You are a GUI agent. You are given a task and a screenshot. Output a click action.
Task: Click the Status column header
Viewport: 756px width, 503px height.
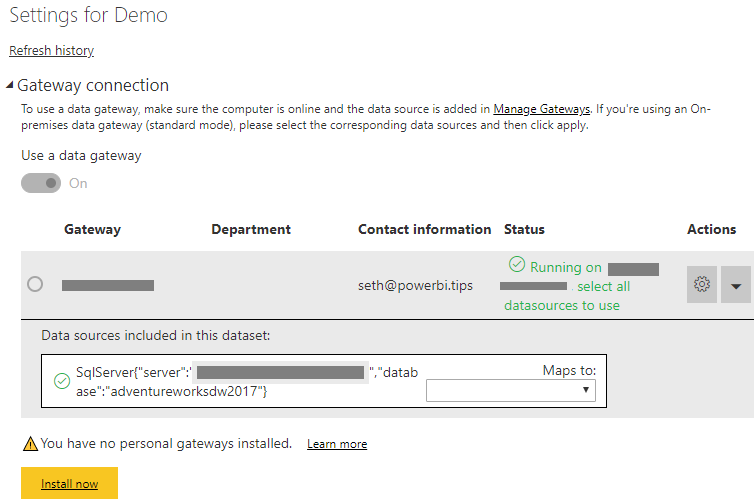[x=524, y=229]
